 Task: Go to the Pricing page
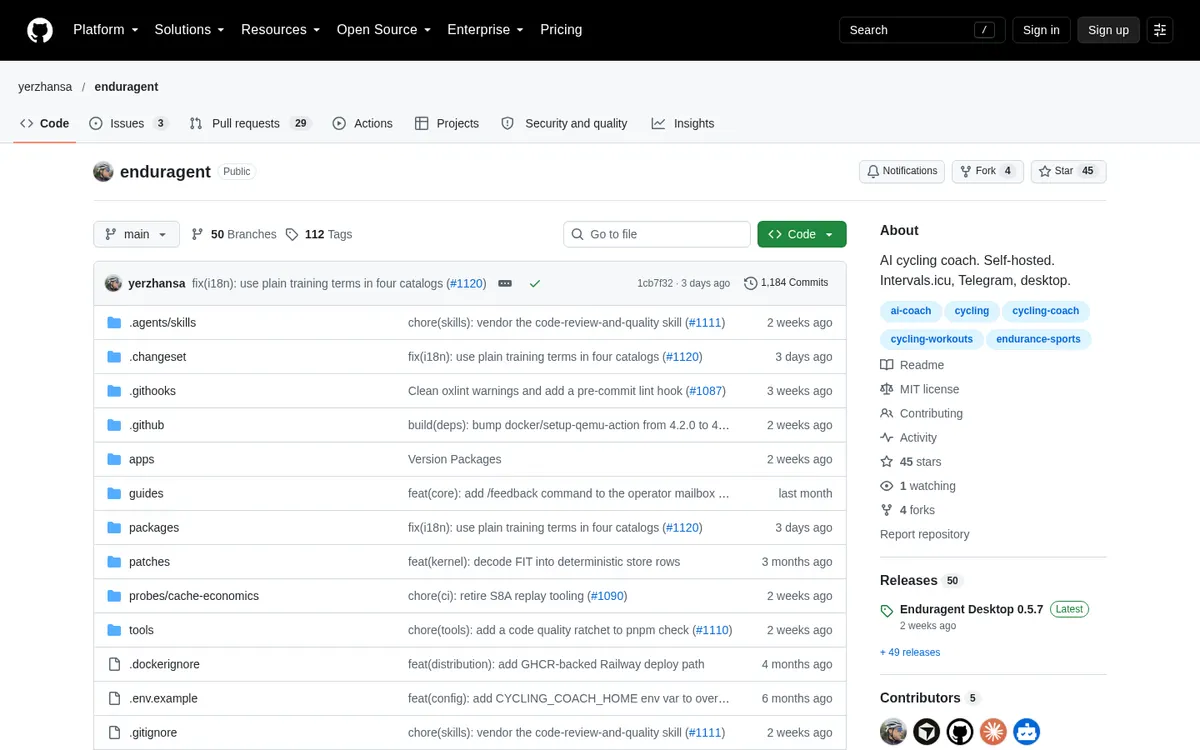click(561, 30)
